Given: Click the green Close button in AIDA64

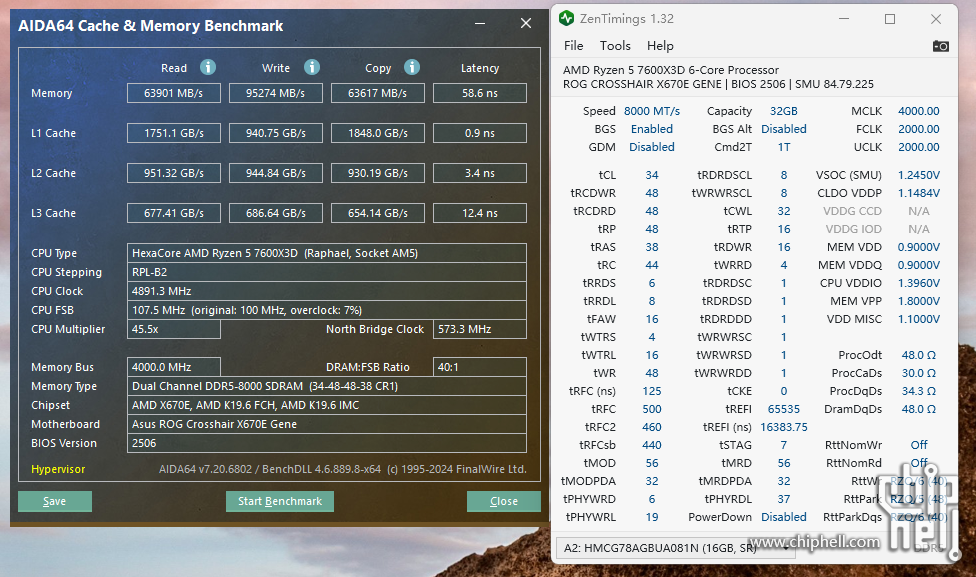Looking at the screenshot, I should point(504,501).
